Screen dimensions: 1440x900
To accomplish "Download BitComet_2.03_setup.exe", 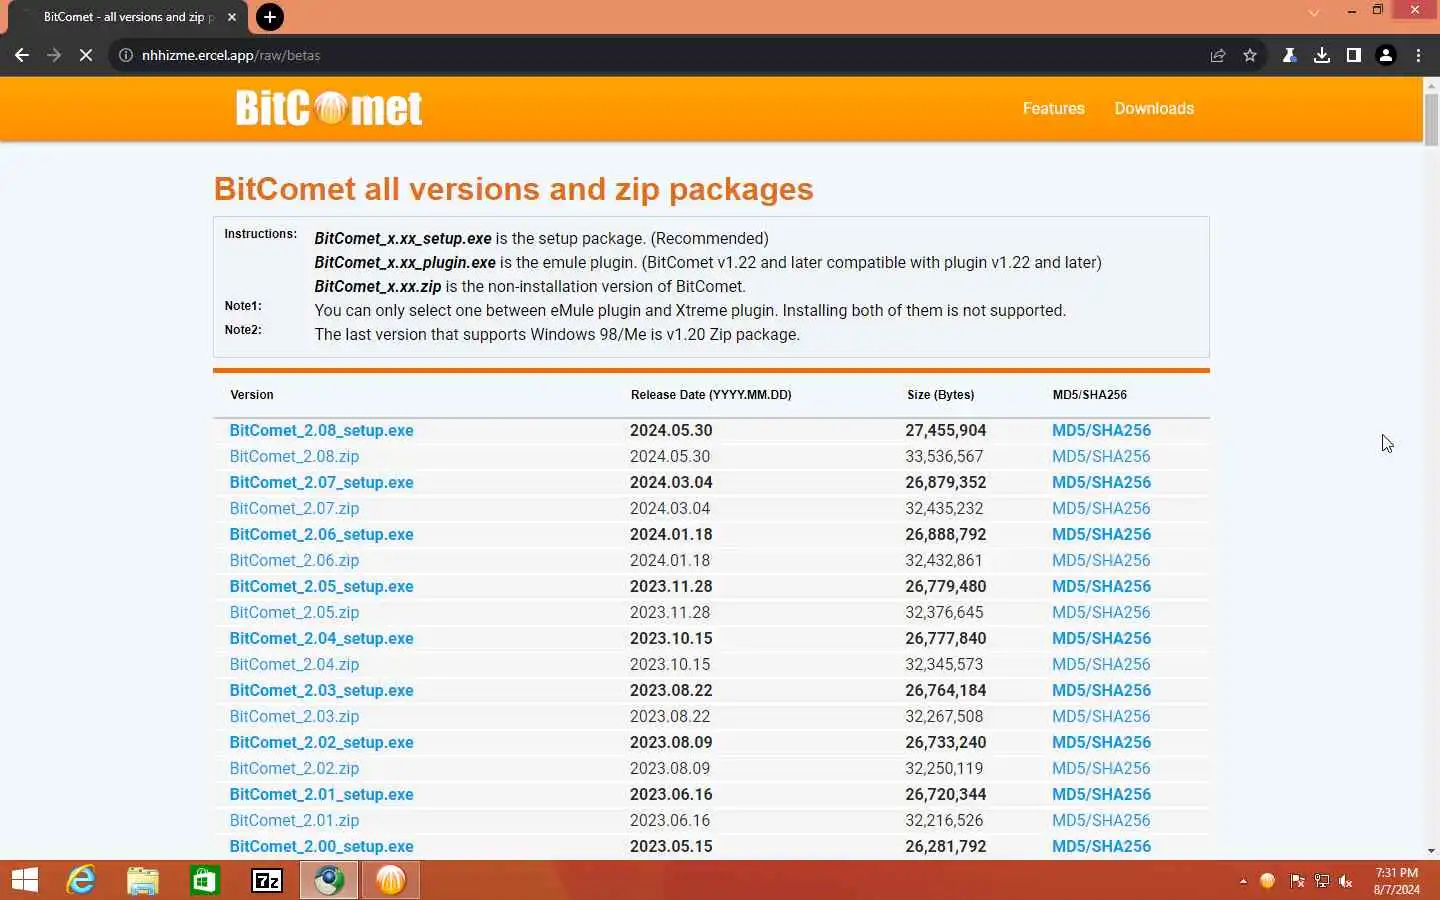I will tap(321, 690).
